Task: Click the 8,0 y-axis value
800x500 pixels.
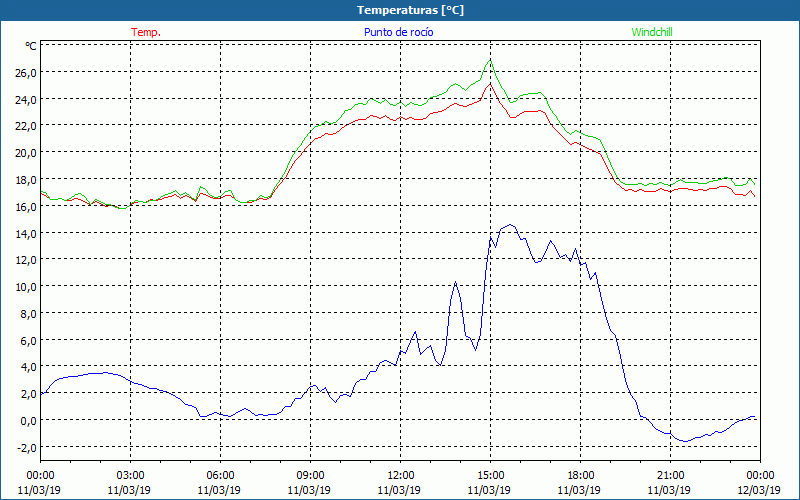Action: tap(28, 314)
